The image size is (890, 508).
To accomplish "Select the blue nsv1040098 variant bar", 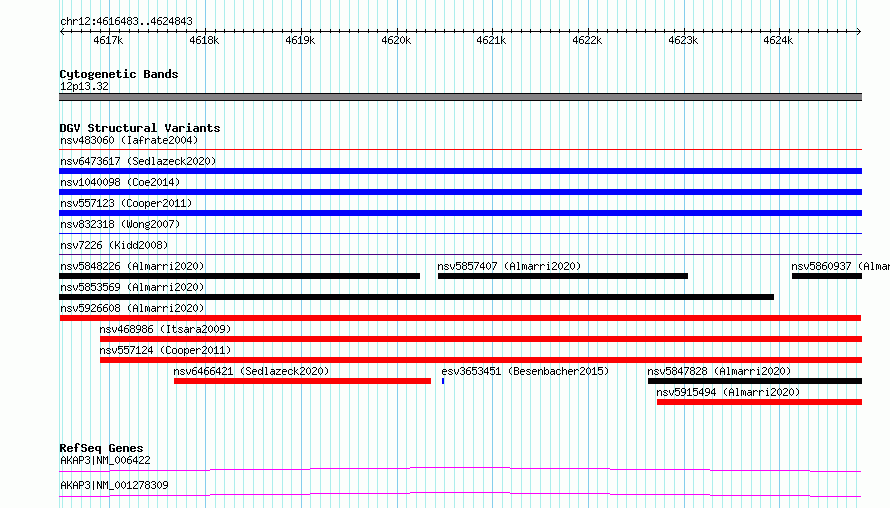I will [460, 192].
